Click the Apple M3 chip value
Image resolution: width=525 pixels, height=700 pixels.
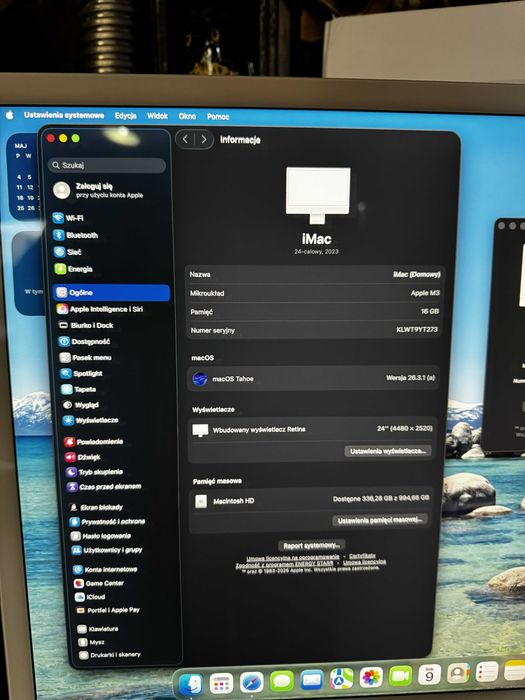pyautogui.click(x=425, y=293)
